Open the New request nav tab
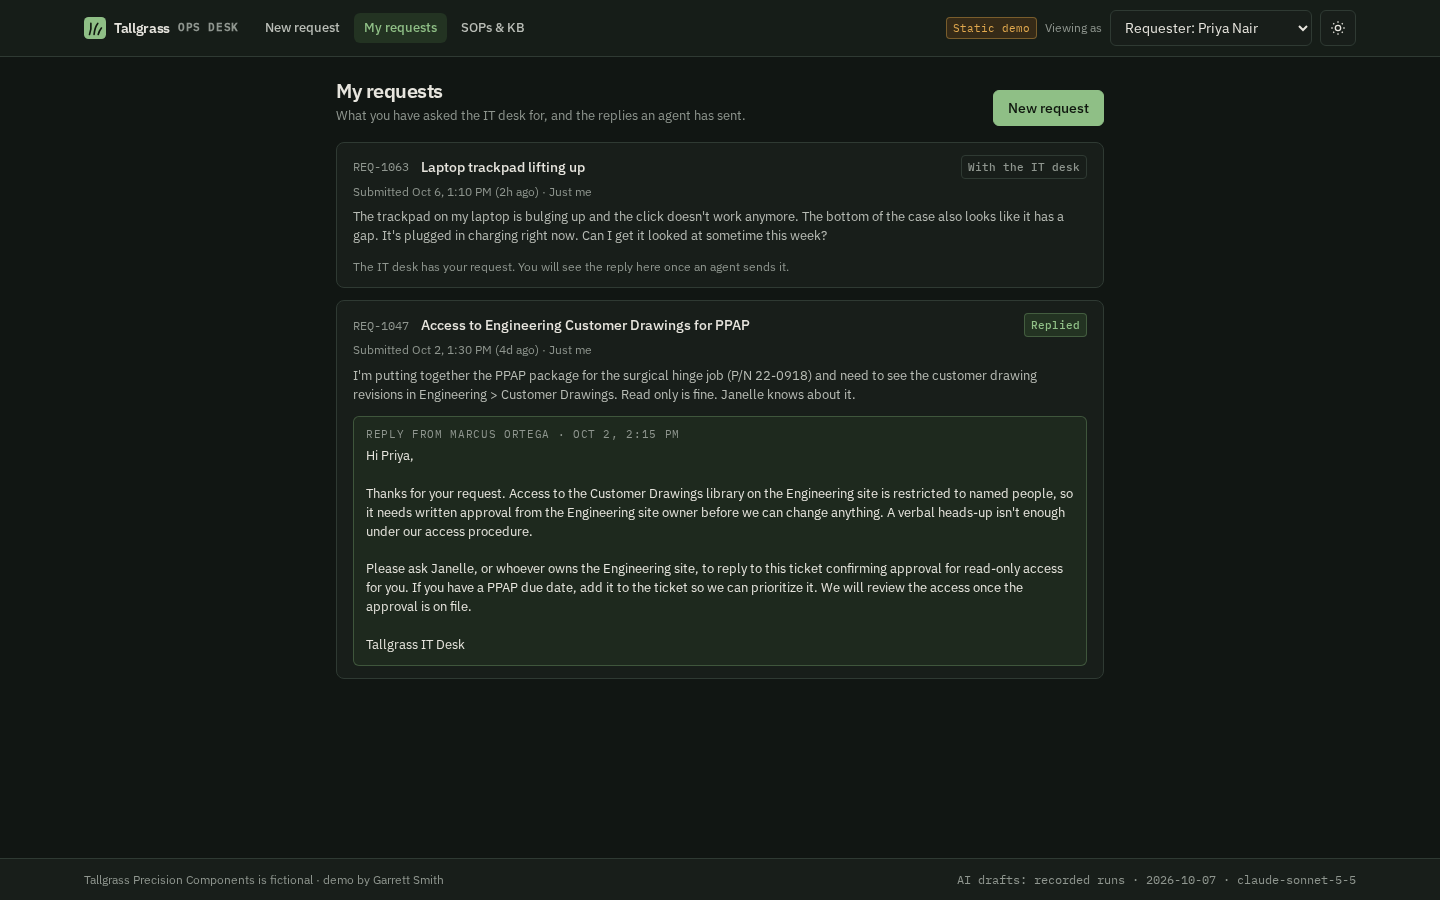The image size is (1440, 900). point(302,28)
